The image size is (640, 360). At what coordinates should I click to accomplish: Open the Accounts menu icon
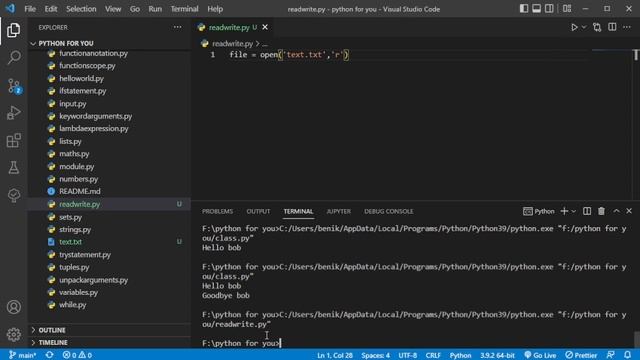(x=13, y=307)
